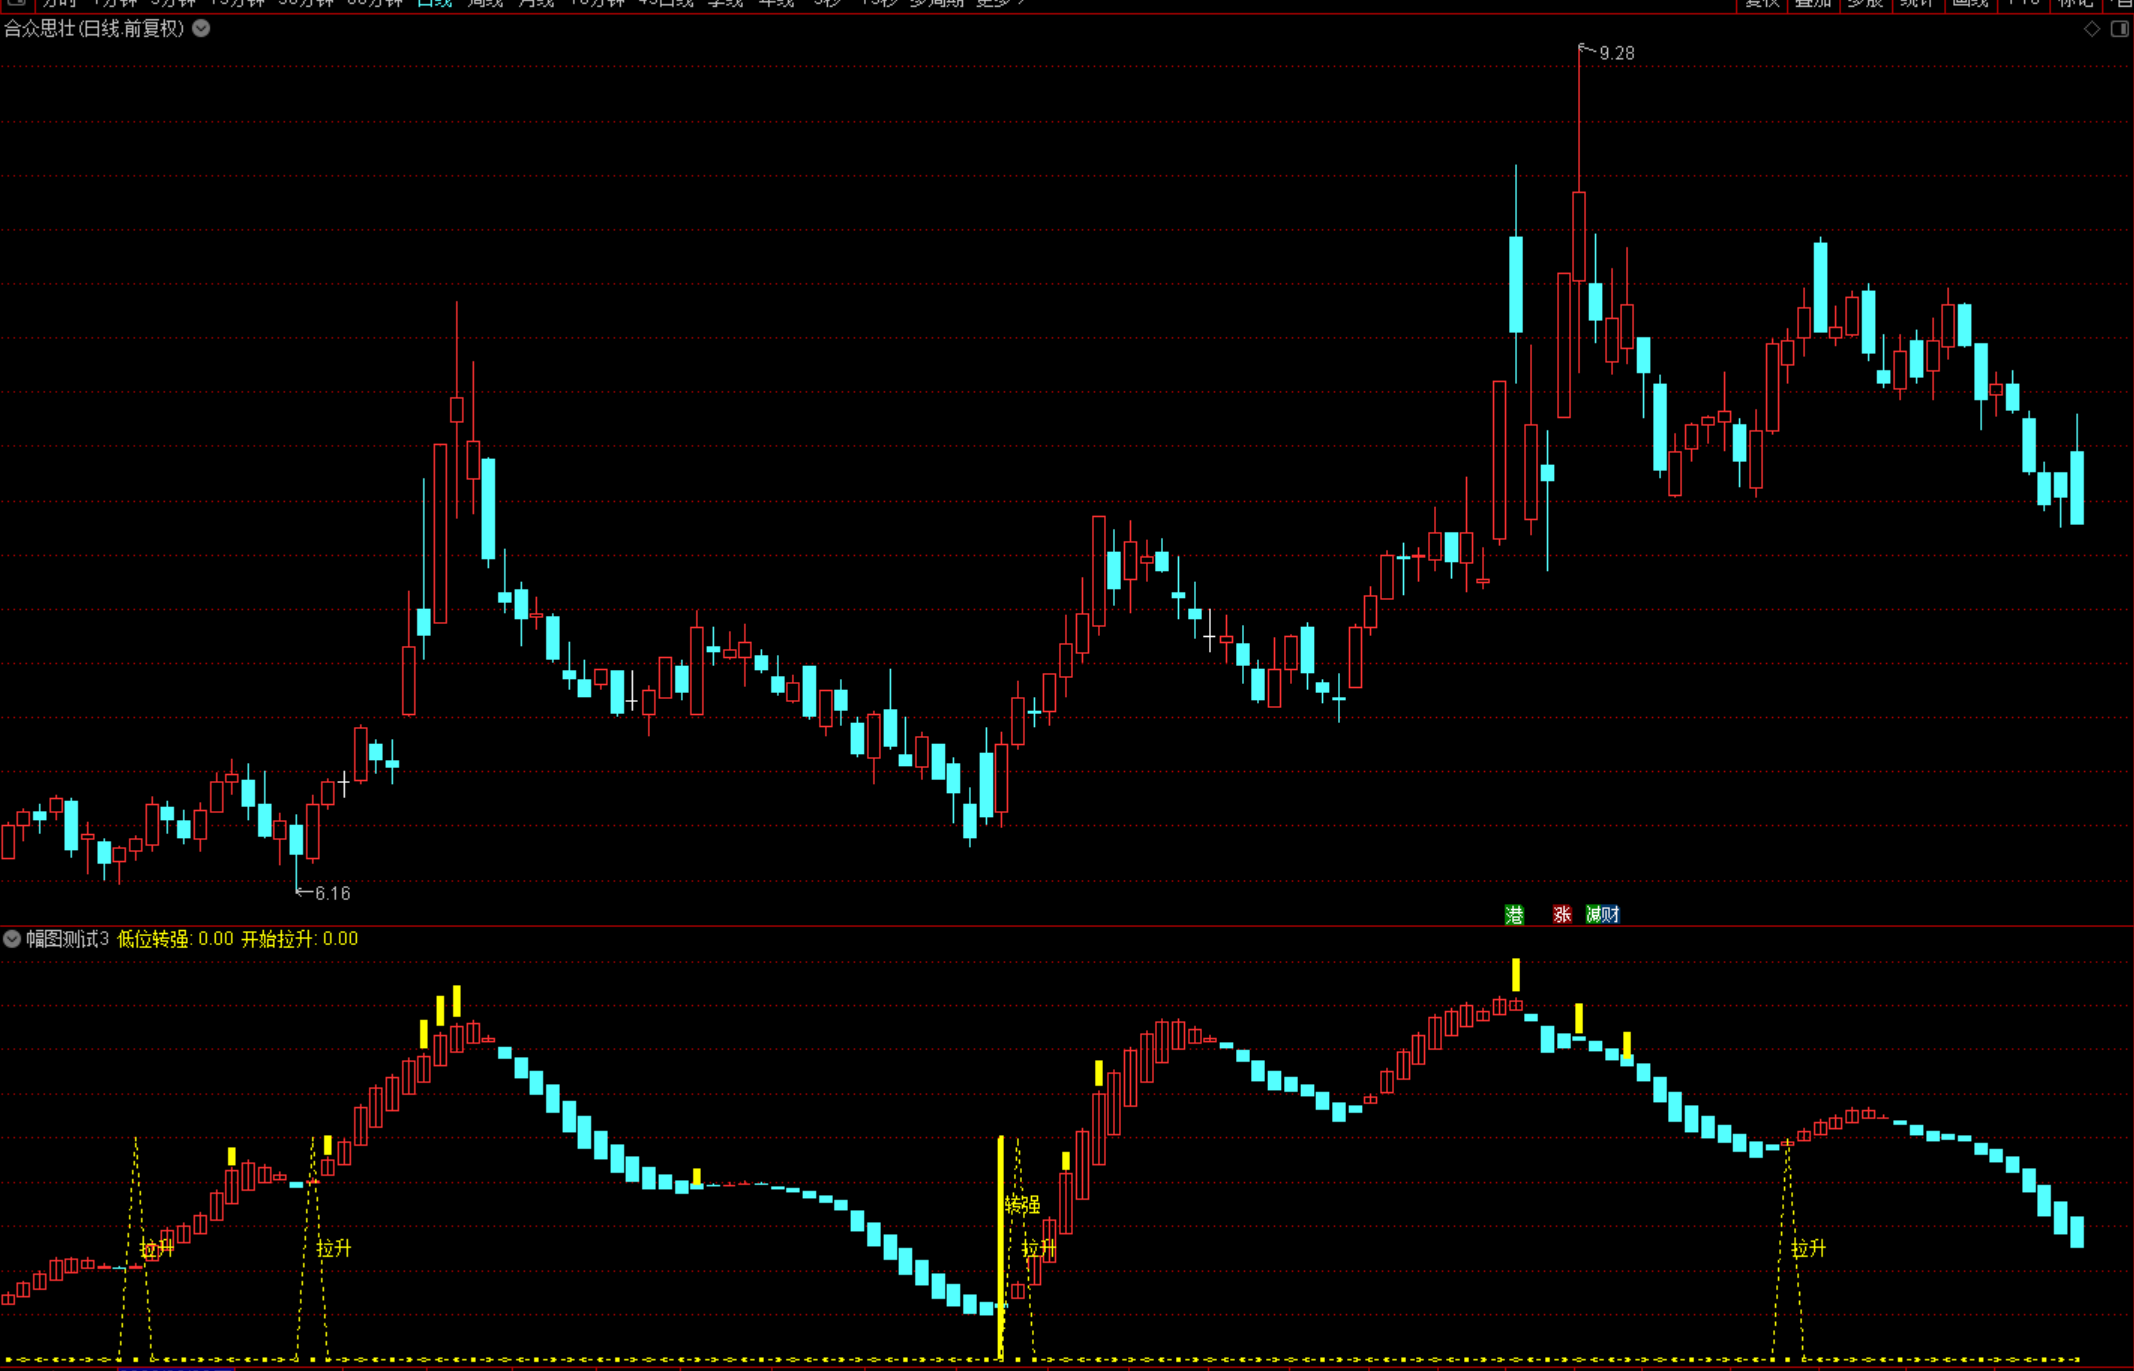The height and width of the screenshot is (1371, 2134).
Task: Switch to the 日线 period tab
Action: tap(434, 3)
